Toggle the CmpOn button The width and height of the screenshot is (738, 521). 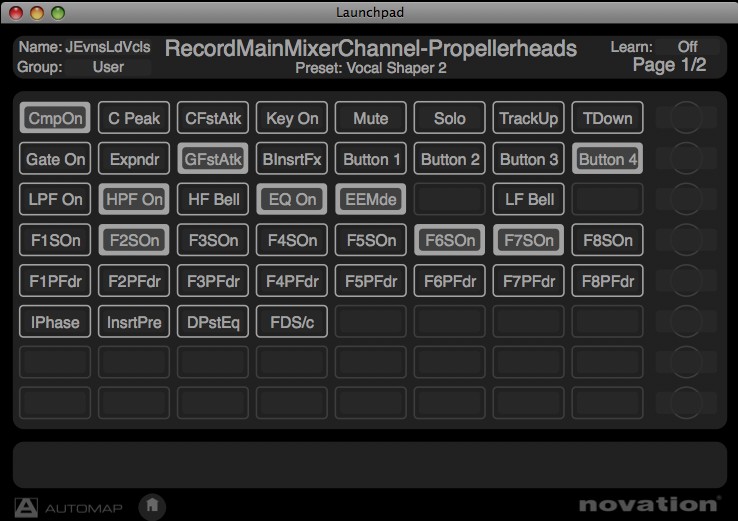(x=55, y=118)
